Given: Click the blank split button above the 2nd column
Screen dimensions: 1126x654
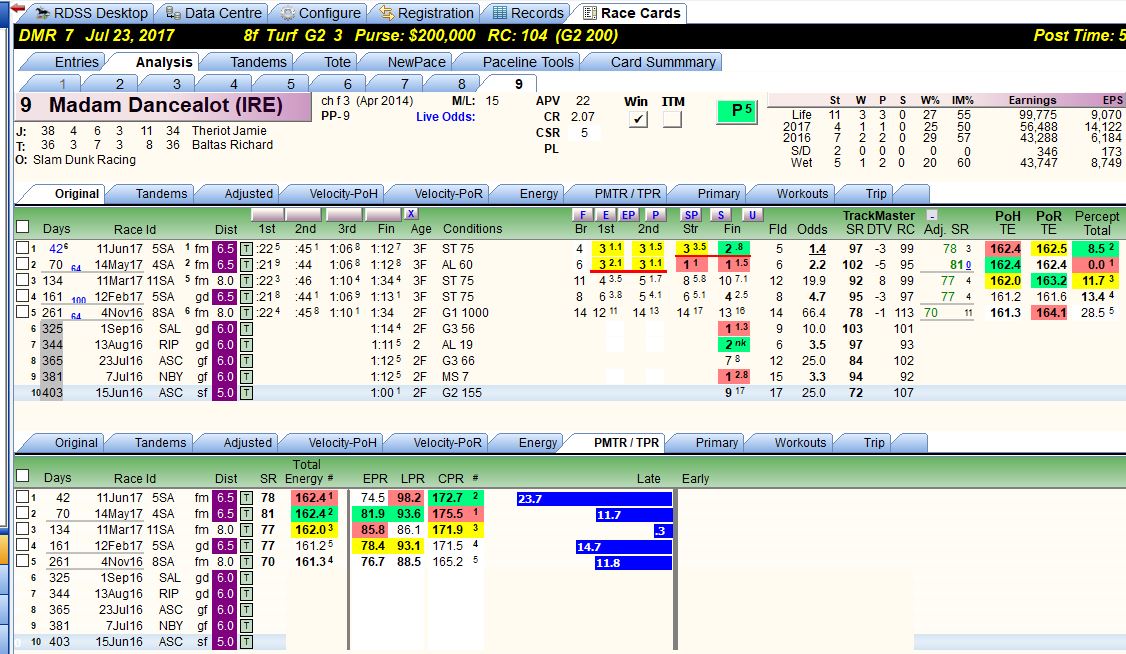Looking at the screenshot, I should [302, 215].
